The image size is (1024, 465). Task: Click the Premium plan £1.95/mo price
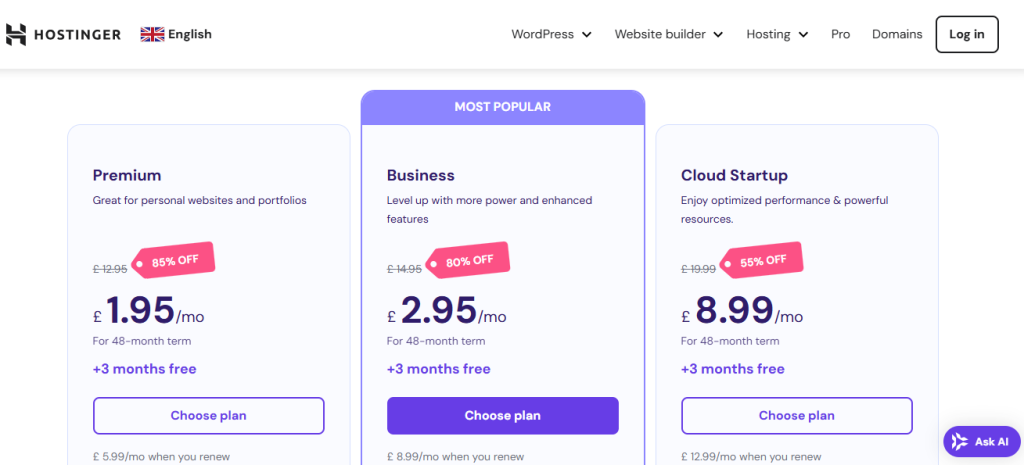[x=148, y=311]
